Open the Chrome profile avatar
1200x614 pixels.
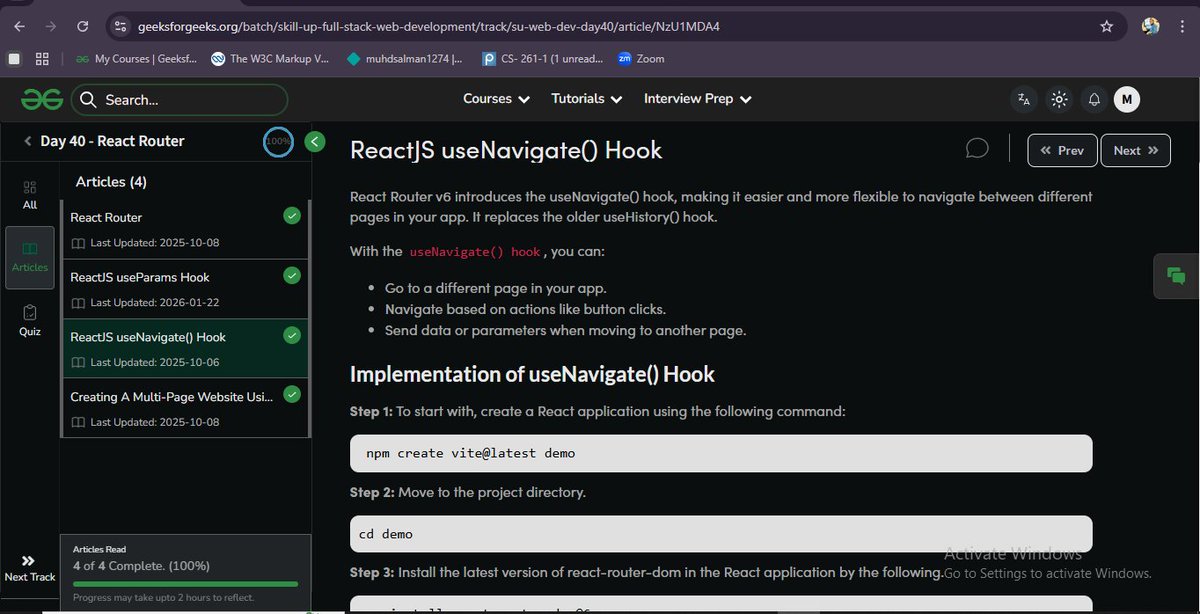coord(1150,26)
